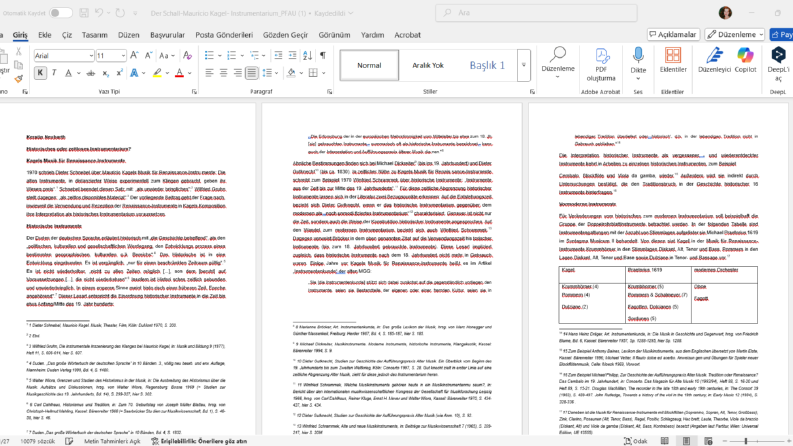This screenshot has height=446, width=793.
Task: Decrease font size with the smaller A icon
Action: (148, 56)
